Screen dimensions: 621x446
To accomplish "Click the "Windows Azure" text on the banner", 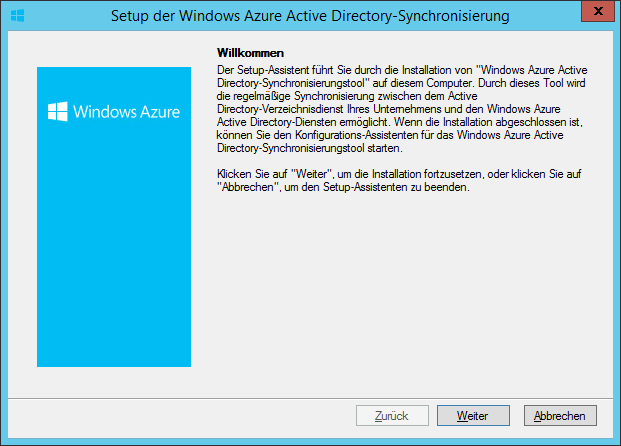I will coord(126,112).
